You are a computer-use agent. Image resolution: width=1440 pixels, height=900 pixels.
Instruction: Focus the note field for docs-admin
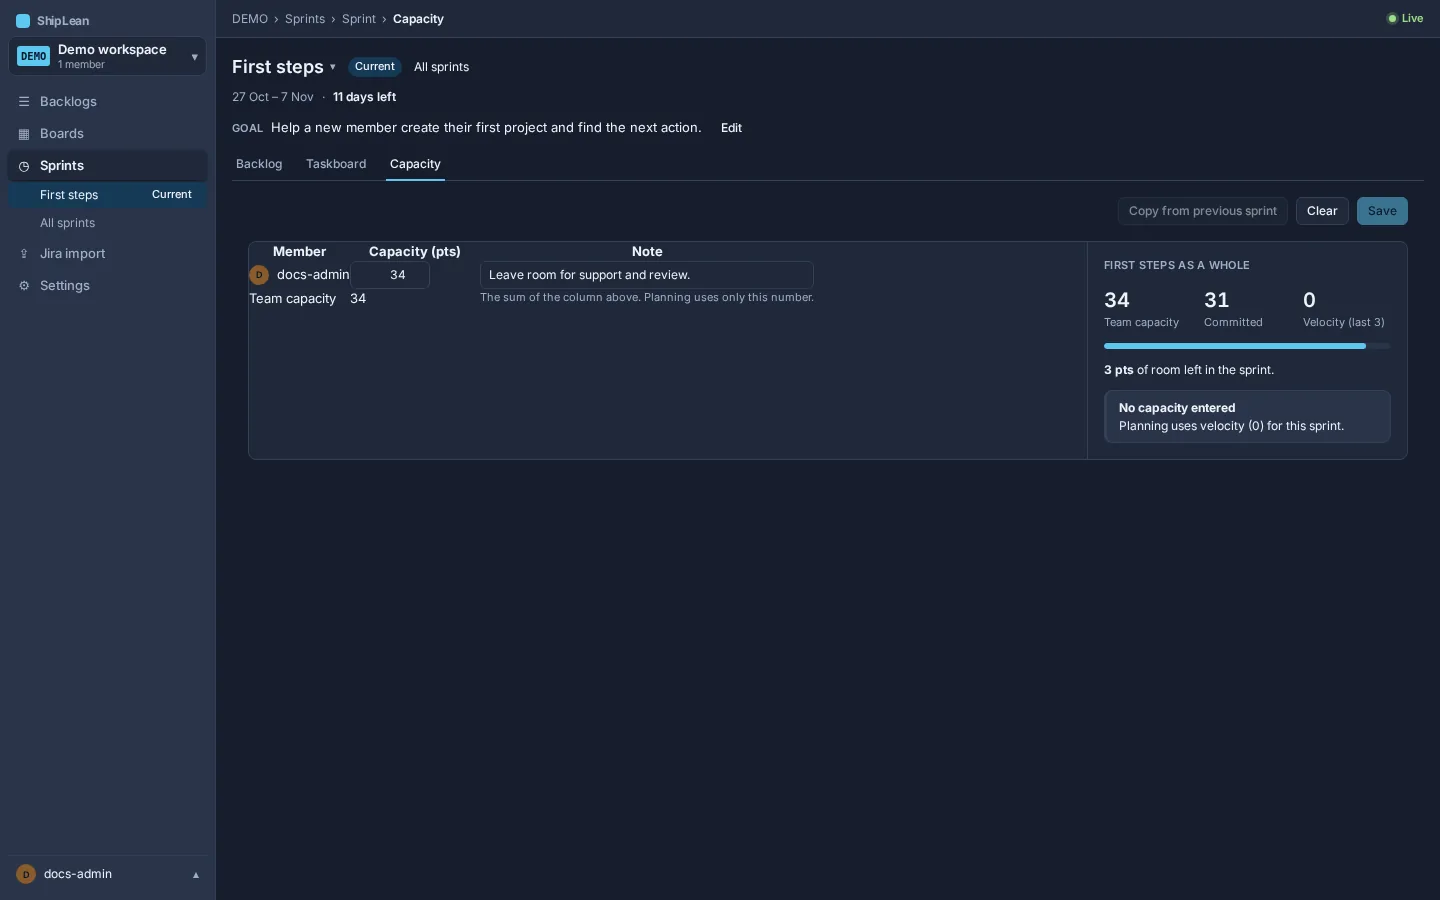point(647,275)
